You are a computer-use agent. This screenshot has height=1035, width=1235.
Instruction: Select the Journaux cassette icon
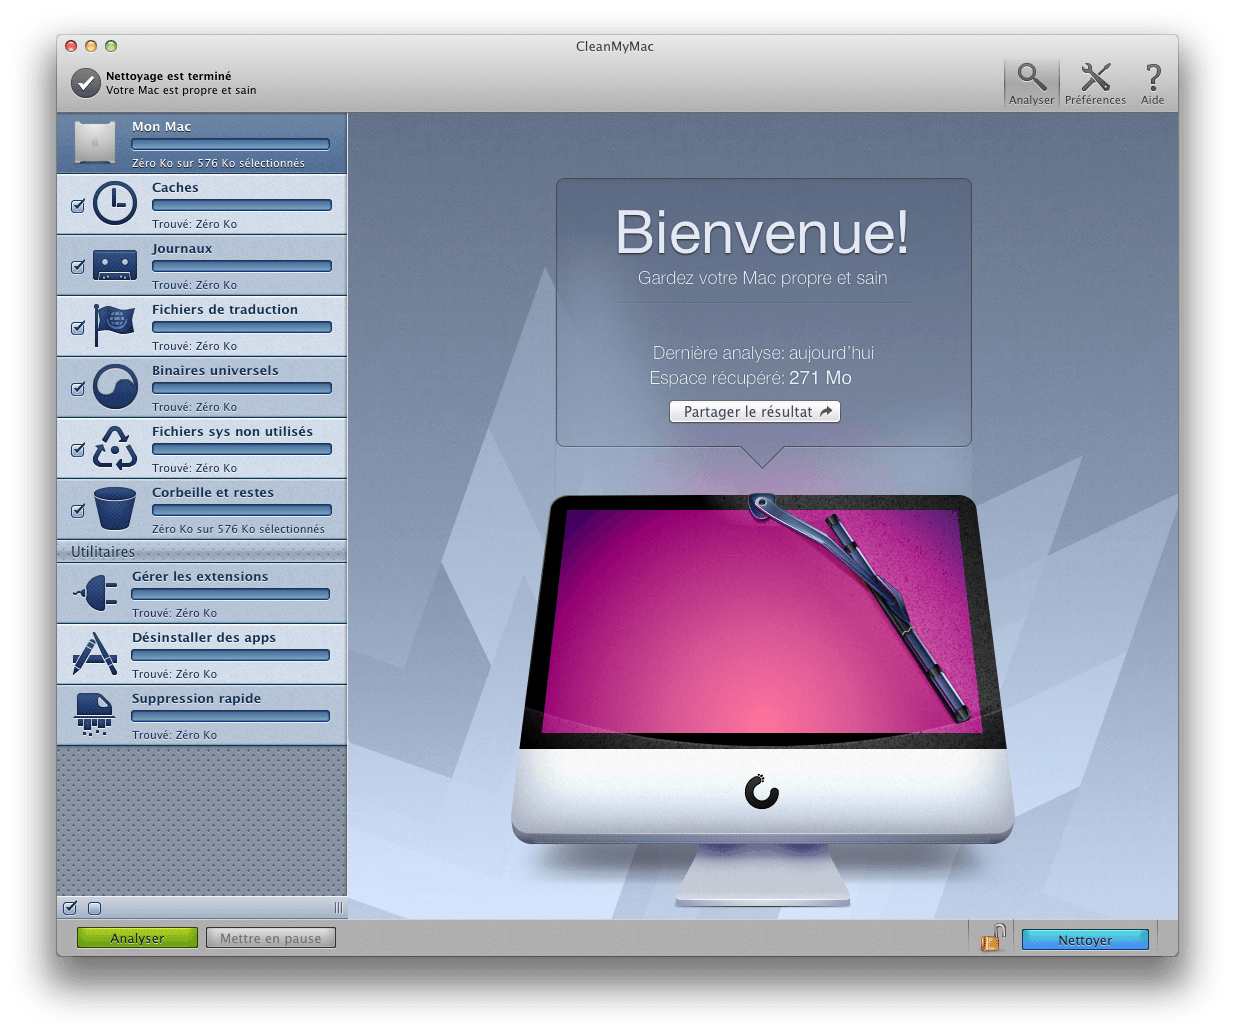115,265
